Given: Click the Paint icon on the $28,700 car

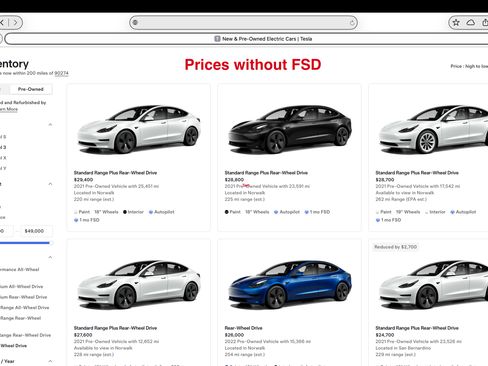Looking at the screenshot, I should point(377,212).
